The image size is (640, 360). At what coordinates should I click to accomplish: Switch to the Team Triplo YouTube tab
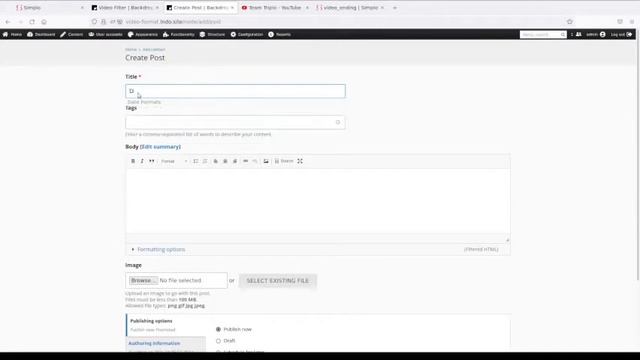tap(275, 7)
